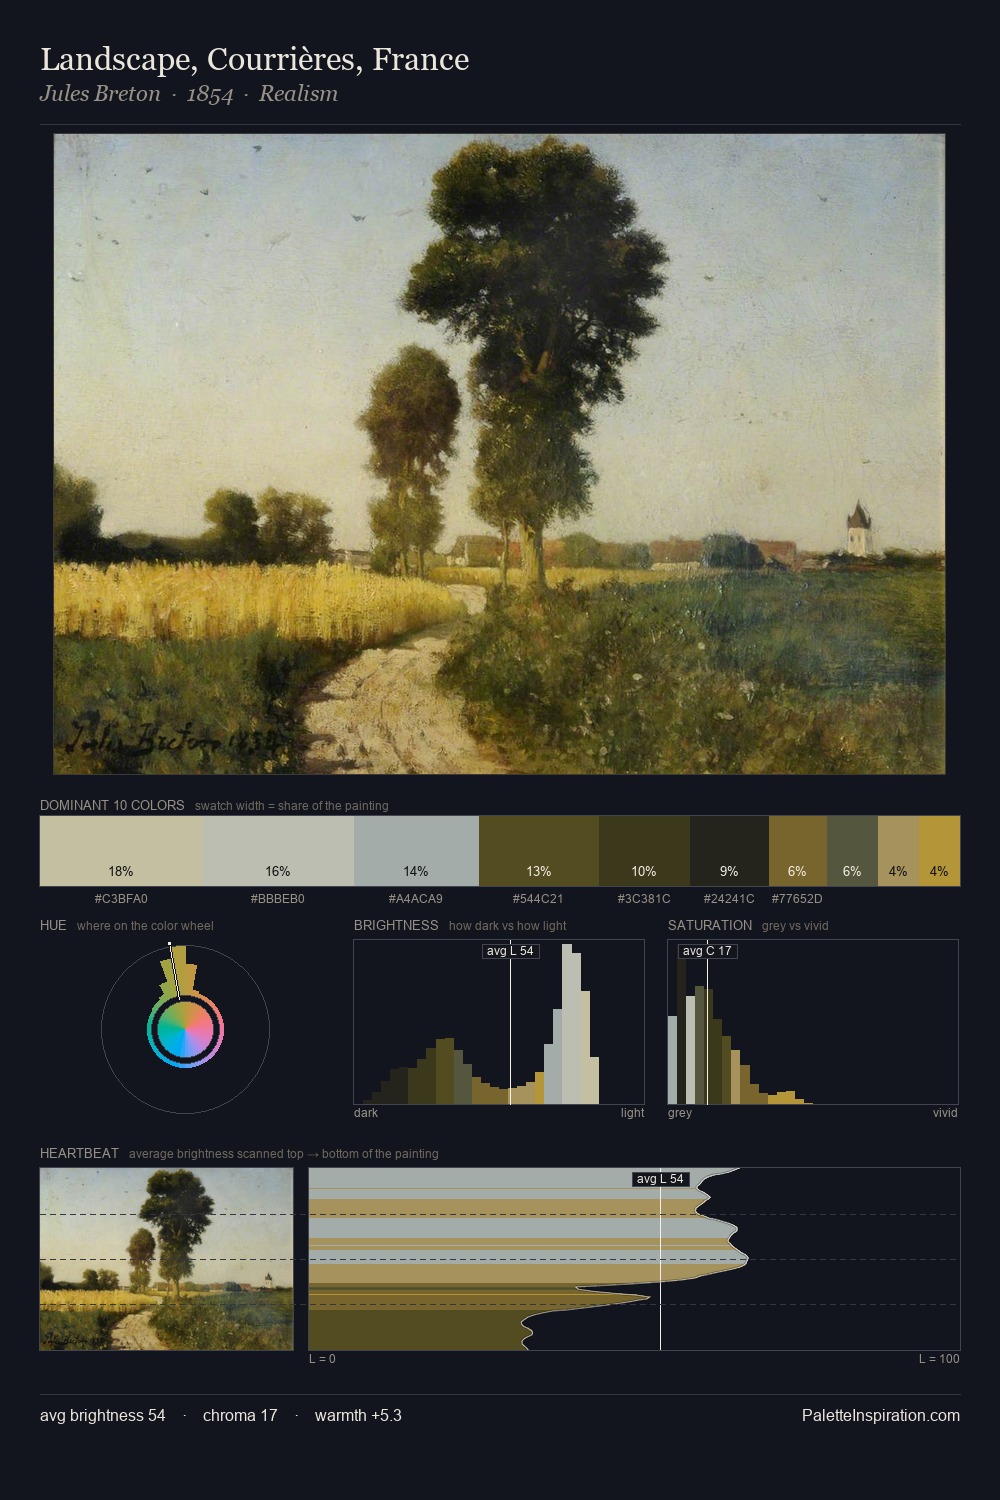Click the L = 100 axis label
The height and width of the screenshot is (1500, 1000).
pos(939,1359)
